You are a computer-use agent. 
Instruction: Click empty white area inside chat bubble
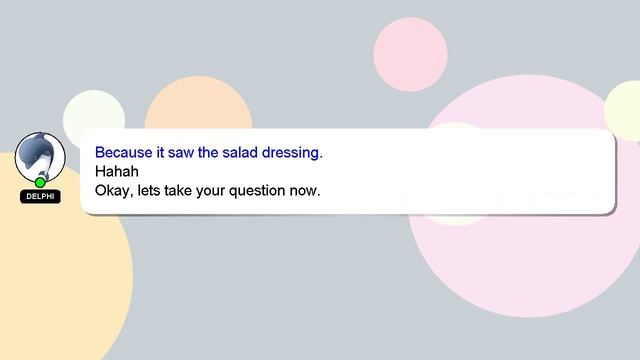[x=469, y=171]
